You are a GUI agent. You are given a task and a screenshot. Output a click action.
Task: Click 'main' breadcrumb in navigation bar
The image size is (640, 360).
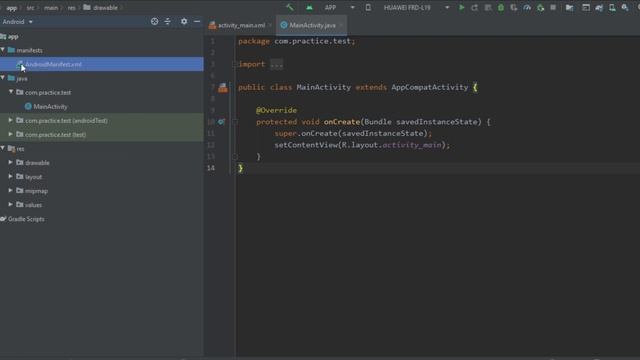(x=51, y=8)
